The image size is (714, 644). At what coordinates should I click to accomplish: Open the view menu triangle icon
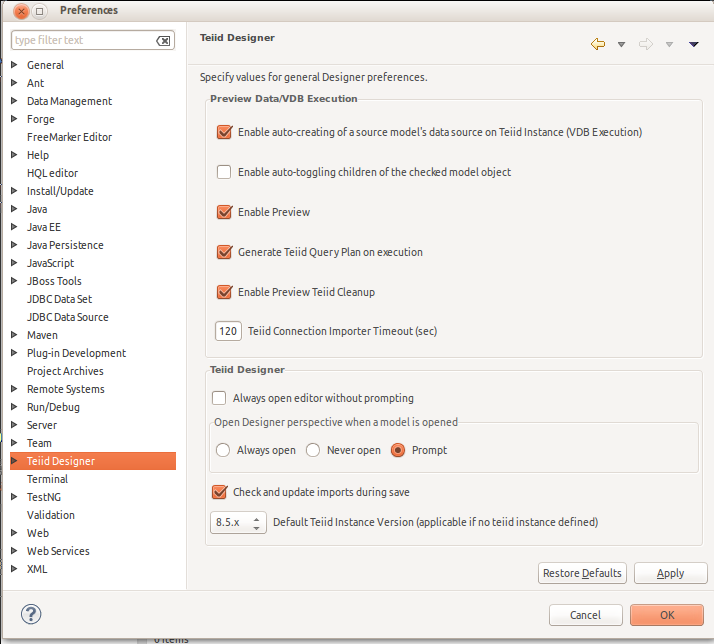pos(693,44)
